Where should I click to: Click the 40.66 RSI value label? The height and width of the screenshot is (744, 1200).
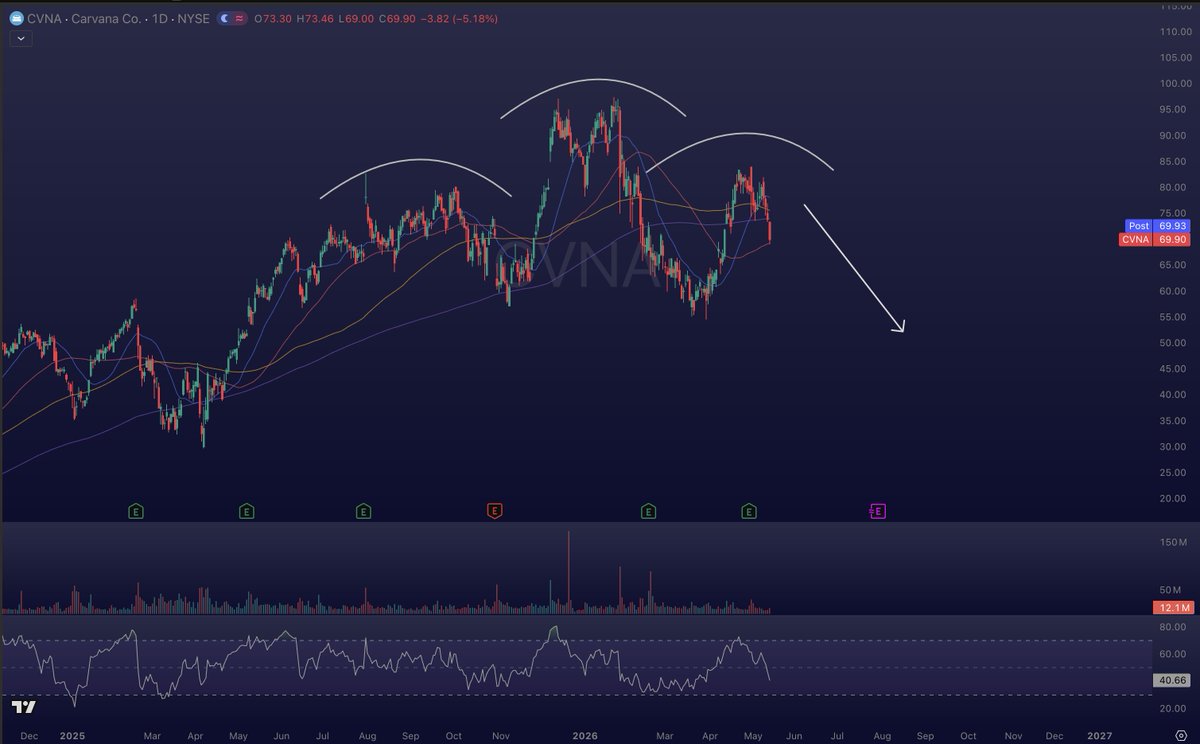point(1172,680)
